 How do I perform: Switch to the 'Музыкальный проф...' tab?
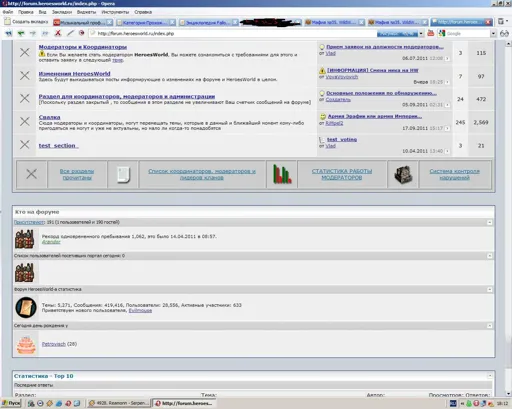(x=83, y=22)
